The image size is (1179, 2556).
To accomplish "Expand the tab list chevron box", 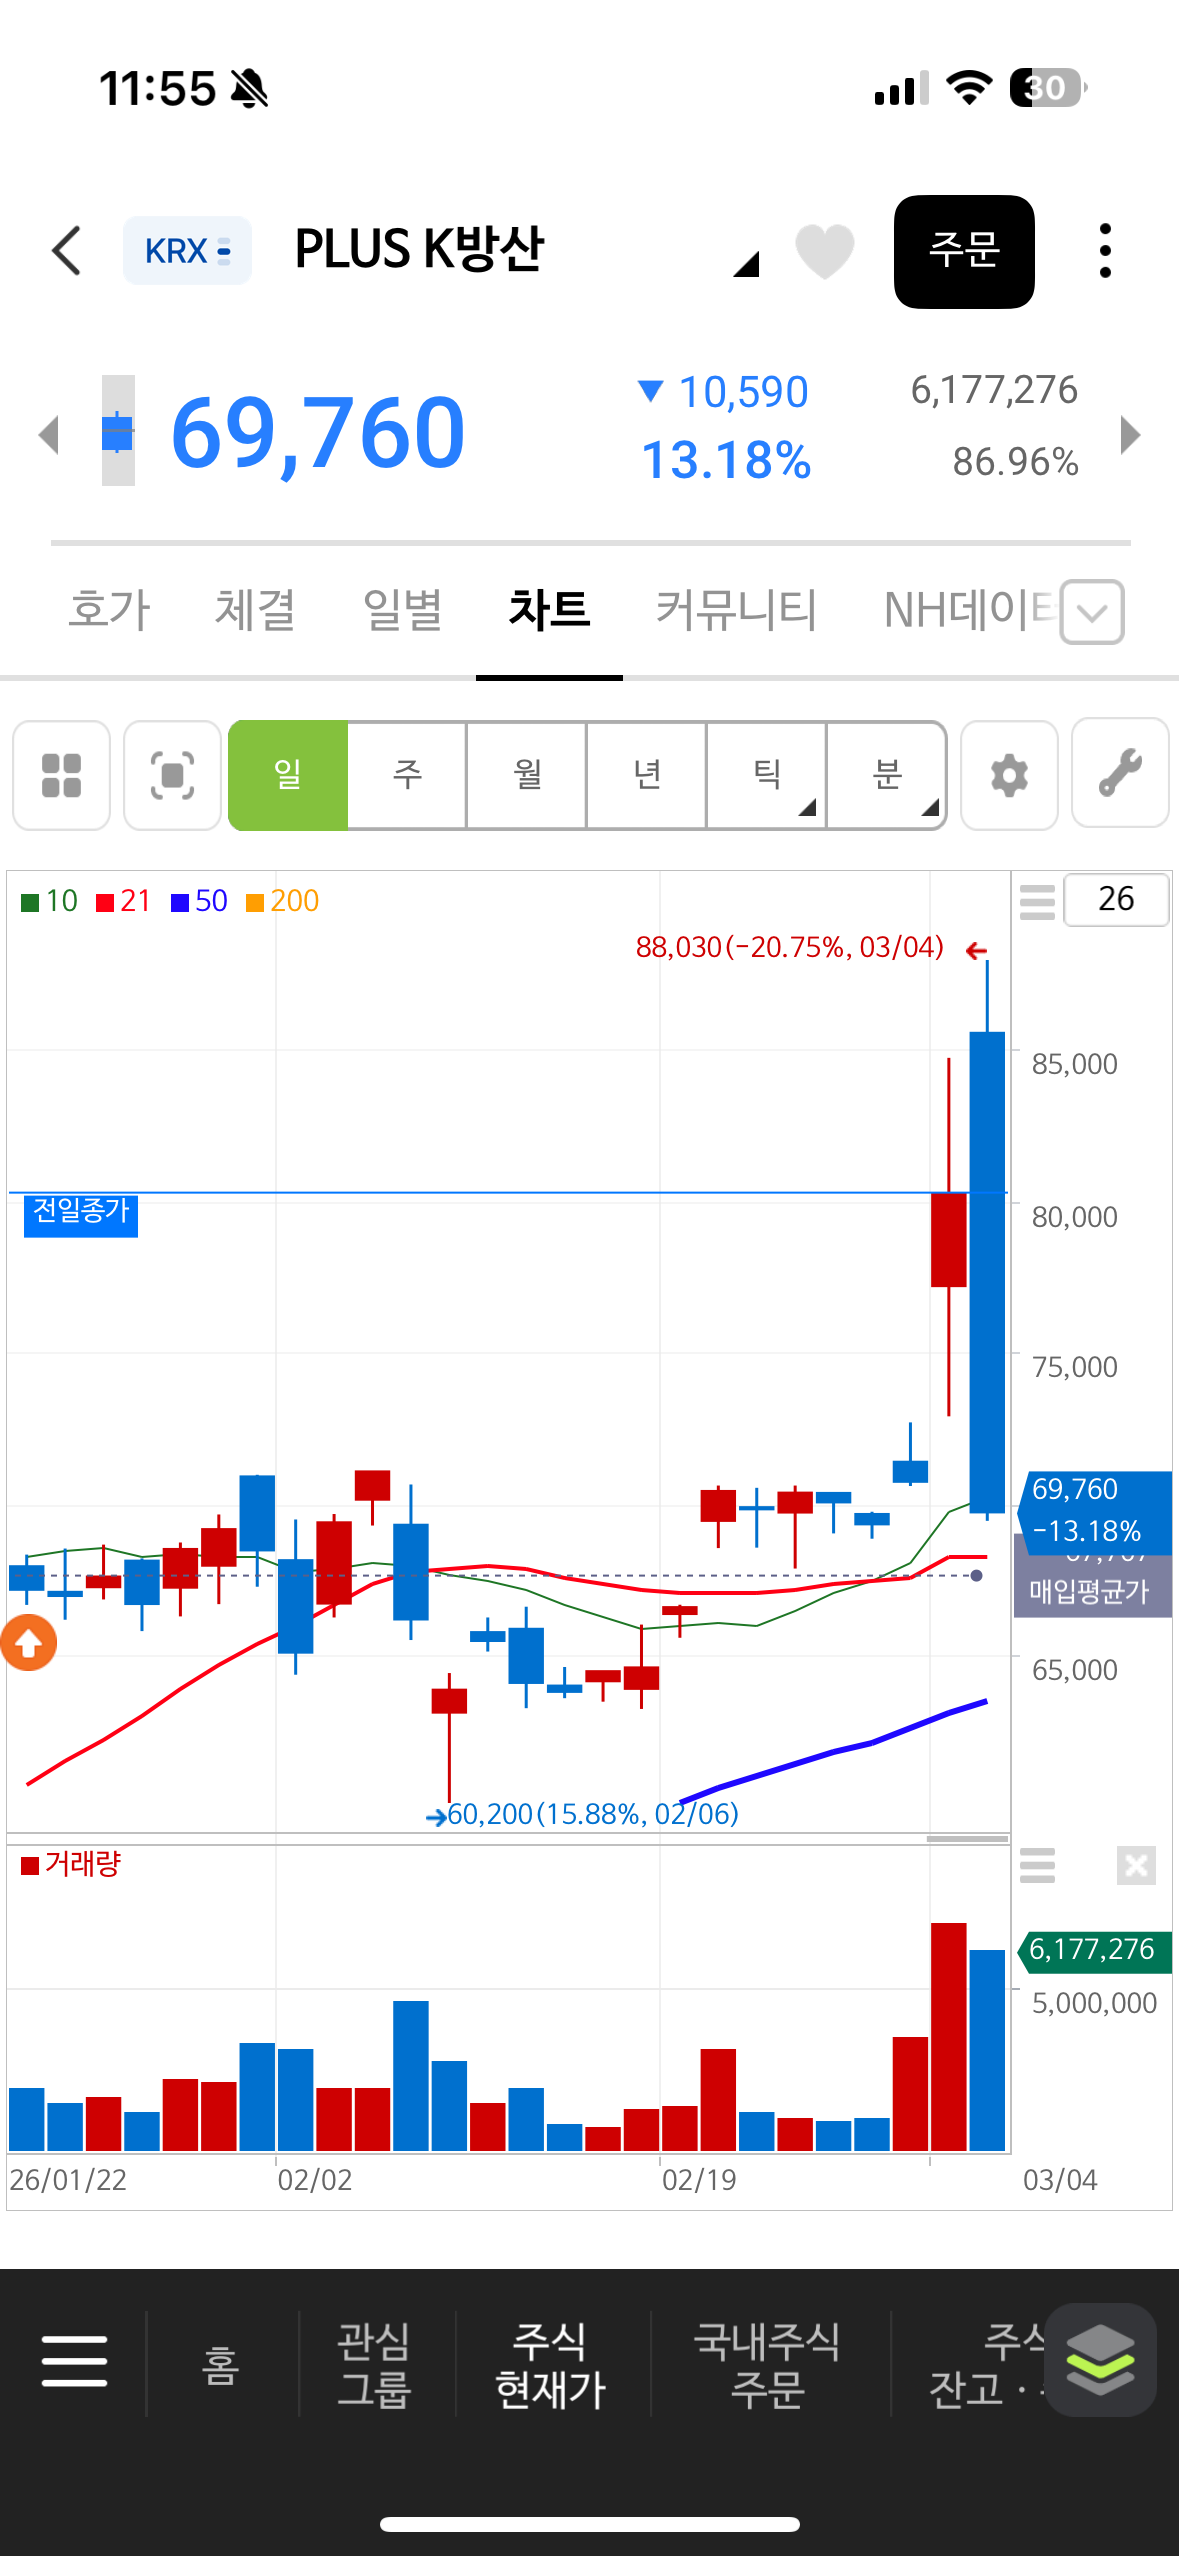I will click(x=1092, y=611).
